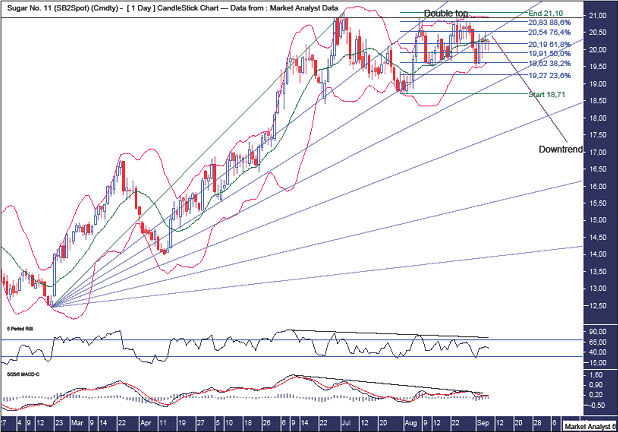Select the '0,20' MACD scale value

[x=597, y=395]
